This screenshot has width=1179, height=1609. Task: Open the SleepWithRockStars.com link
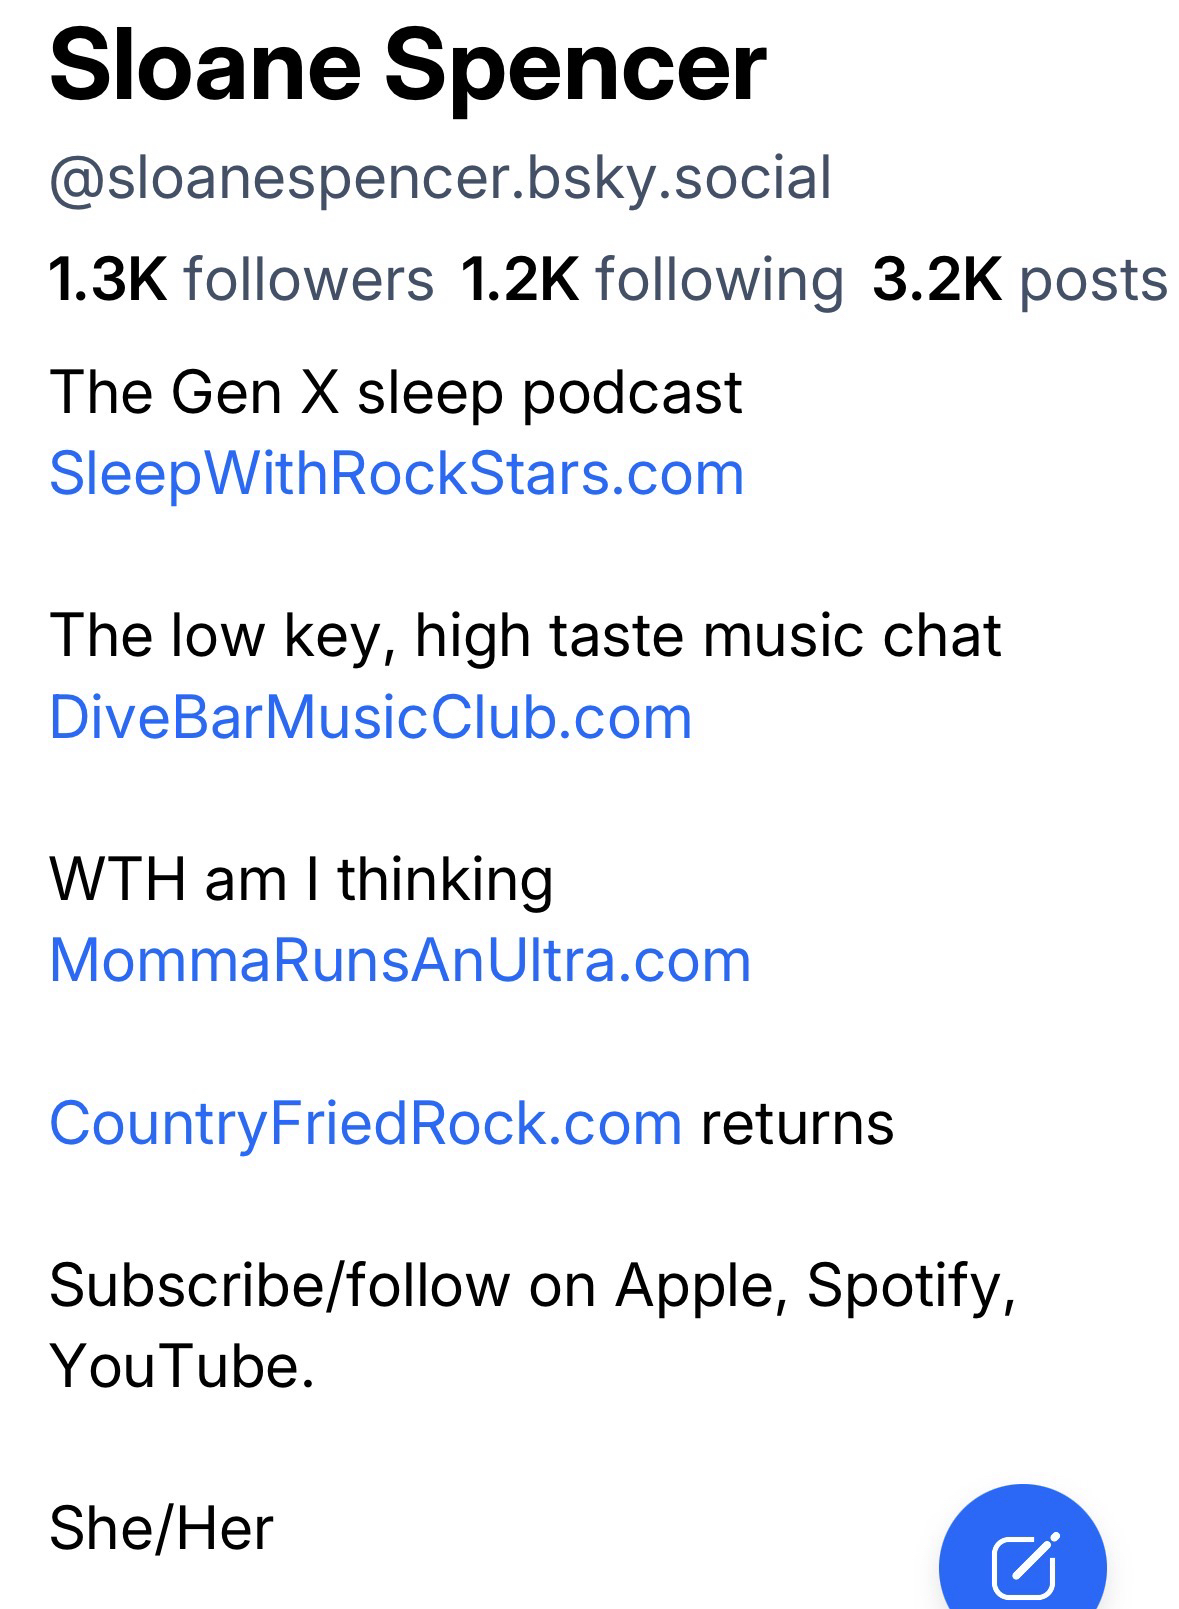pos(396,473)
